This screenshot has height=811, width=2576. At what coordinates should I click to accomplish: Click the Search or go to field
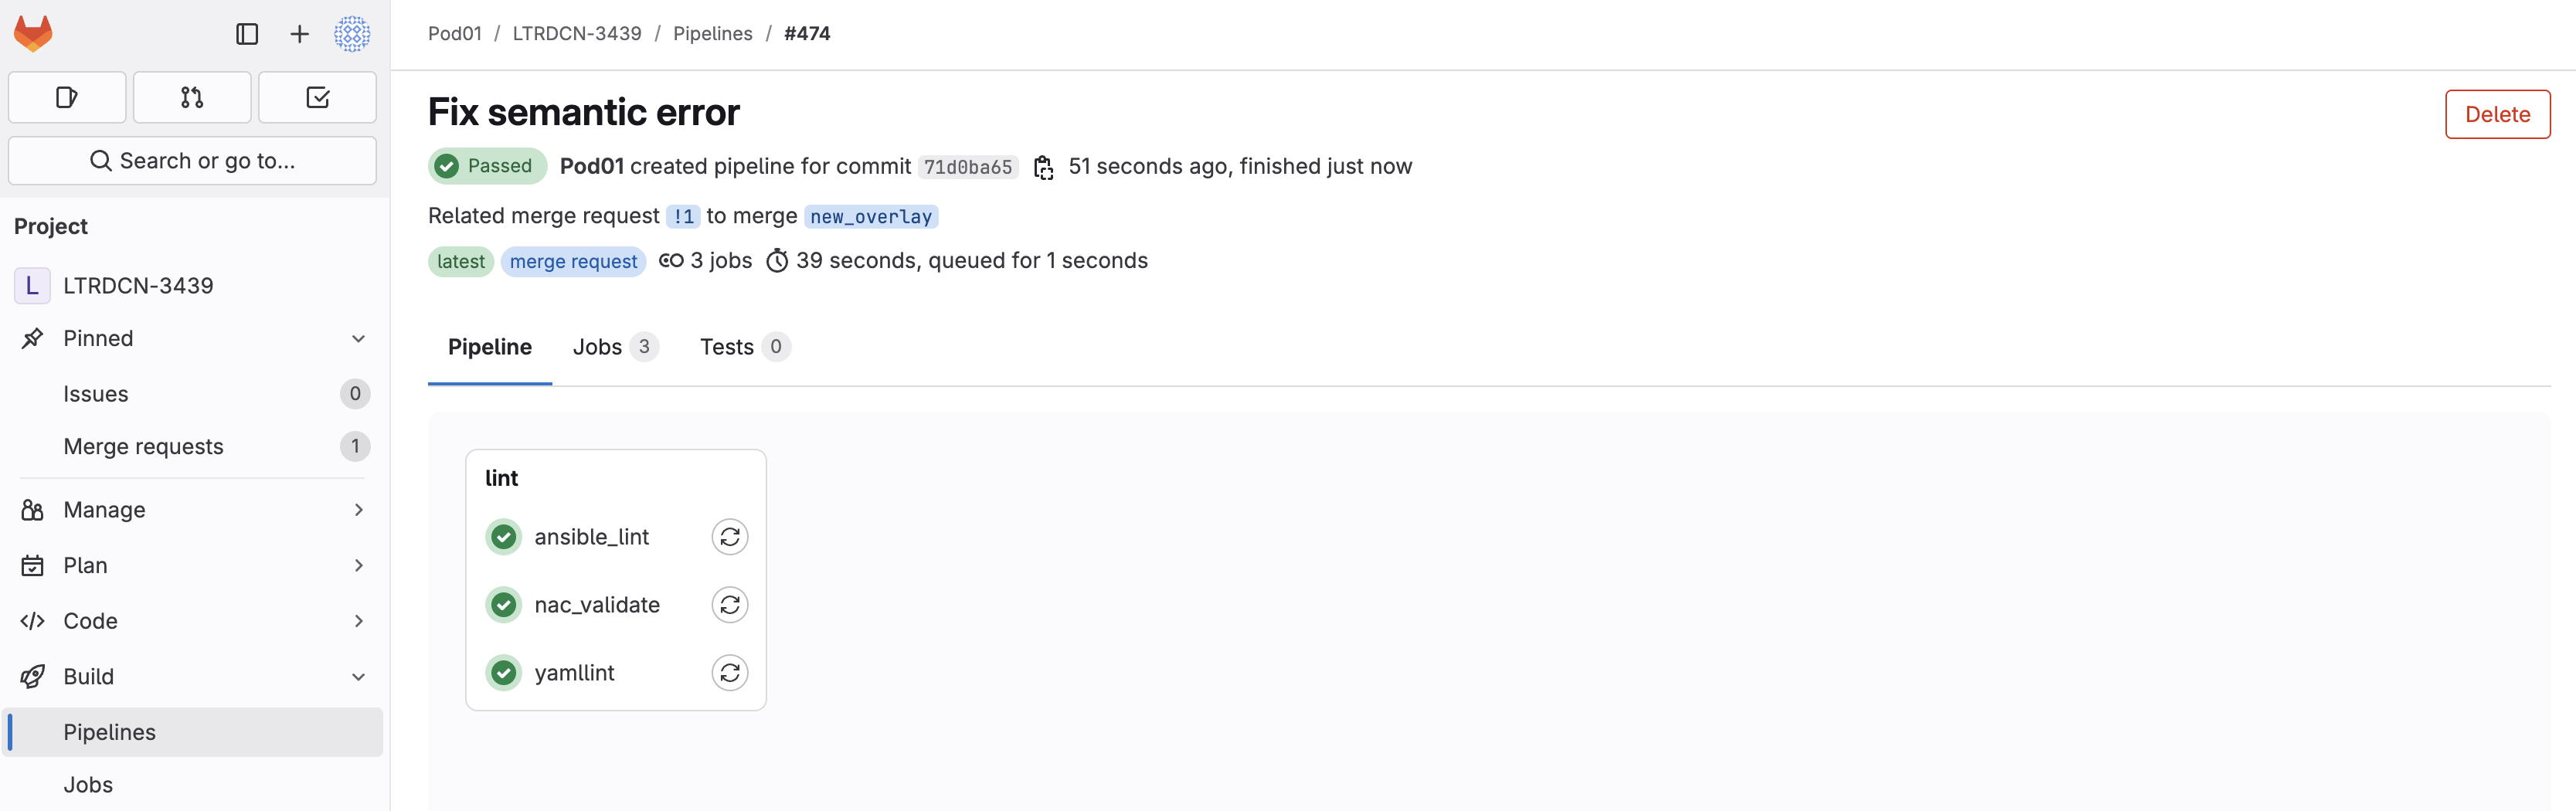(192, 161)
